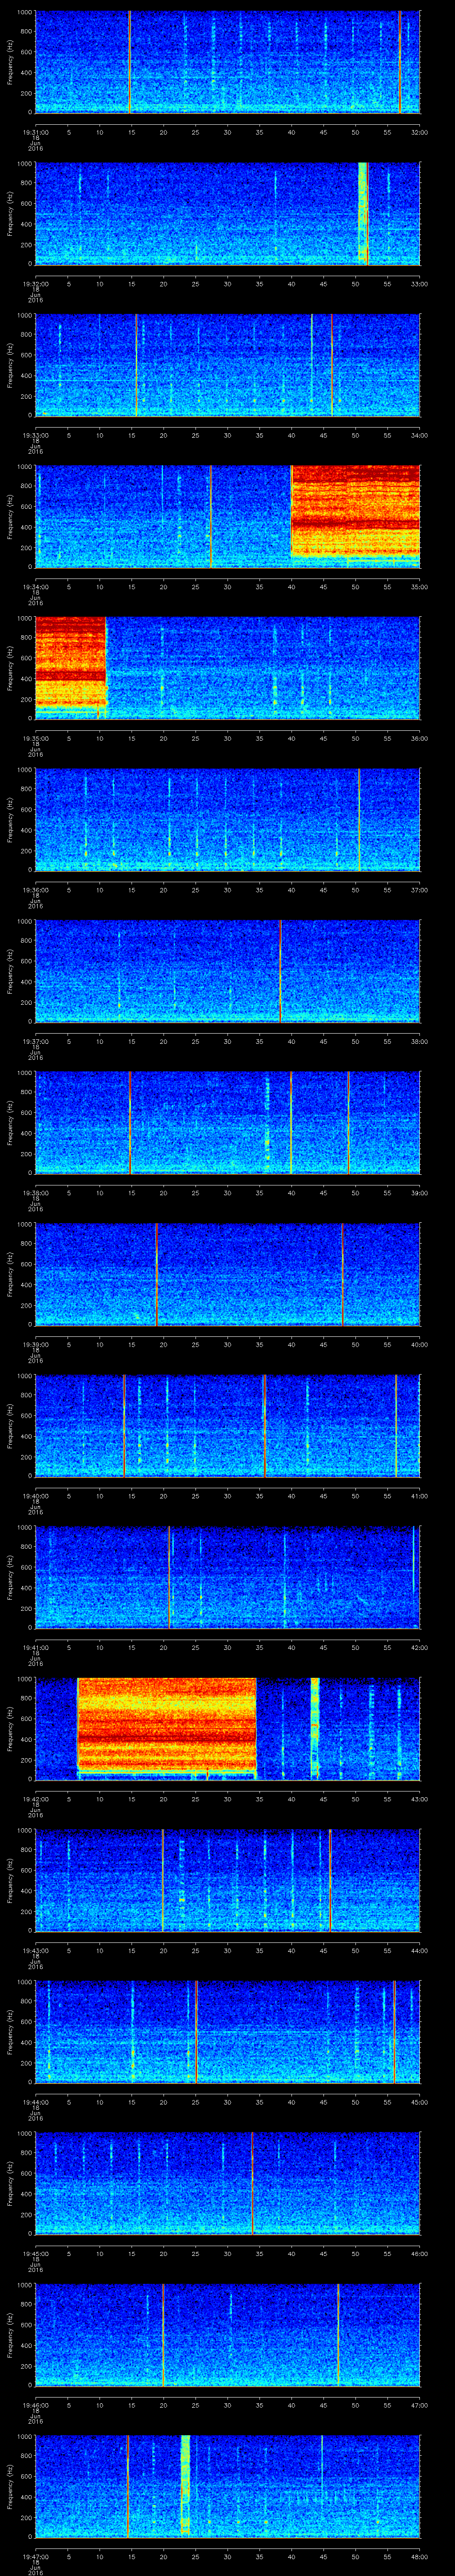Screen dimensions: 455x2576
Task: Click the 'Frequency (Hz)' axis label of the 19:47:00 spectrogram
Action: 10,2488
